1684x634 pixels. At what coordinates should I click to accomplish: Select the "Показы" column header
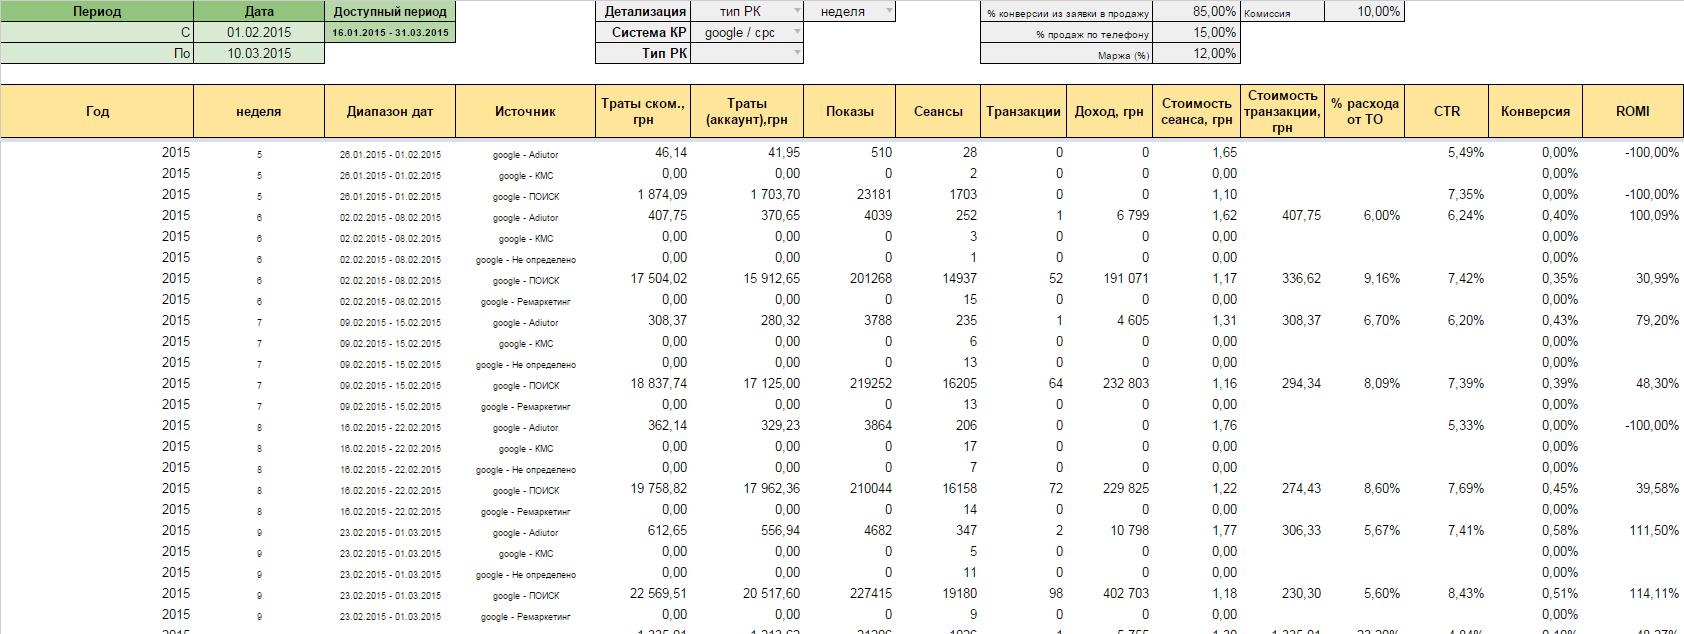850,111
